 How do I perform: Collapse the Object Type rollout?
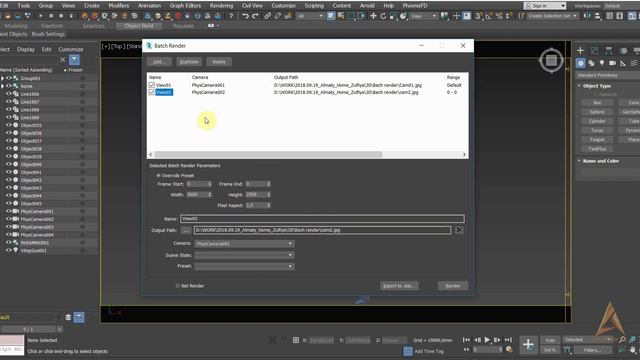click(x=597, y=86)
